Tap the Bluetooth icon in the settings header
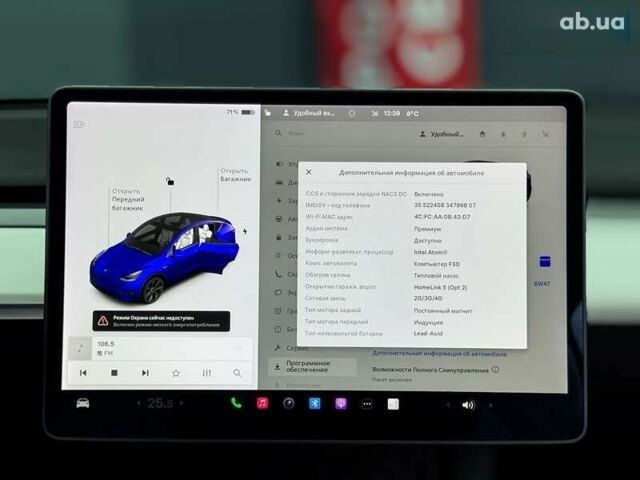 click(524, 134)
